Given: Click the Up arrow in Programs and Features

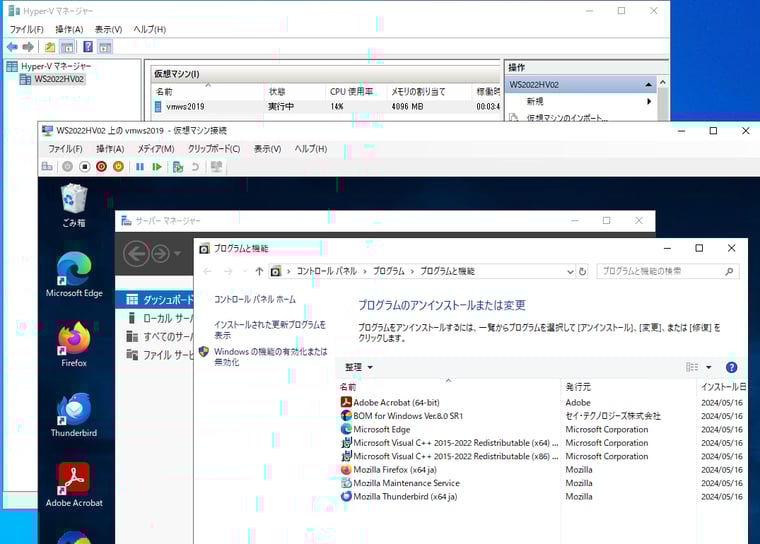Looking at the screenshot, I should click(x=259, y=272).
